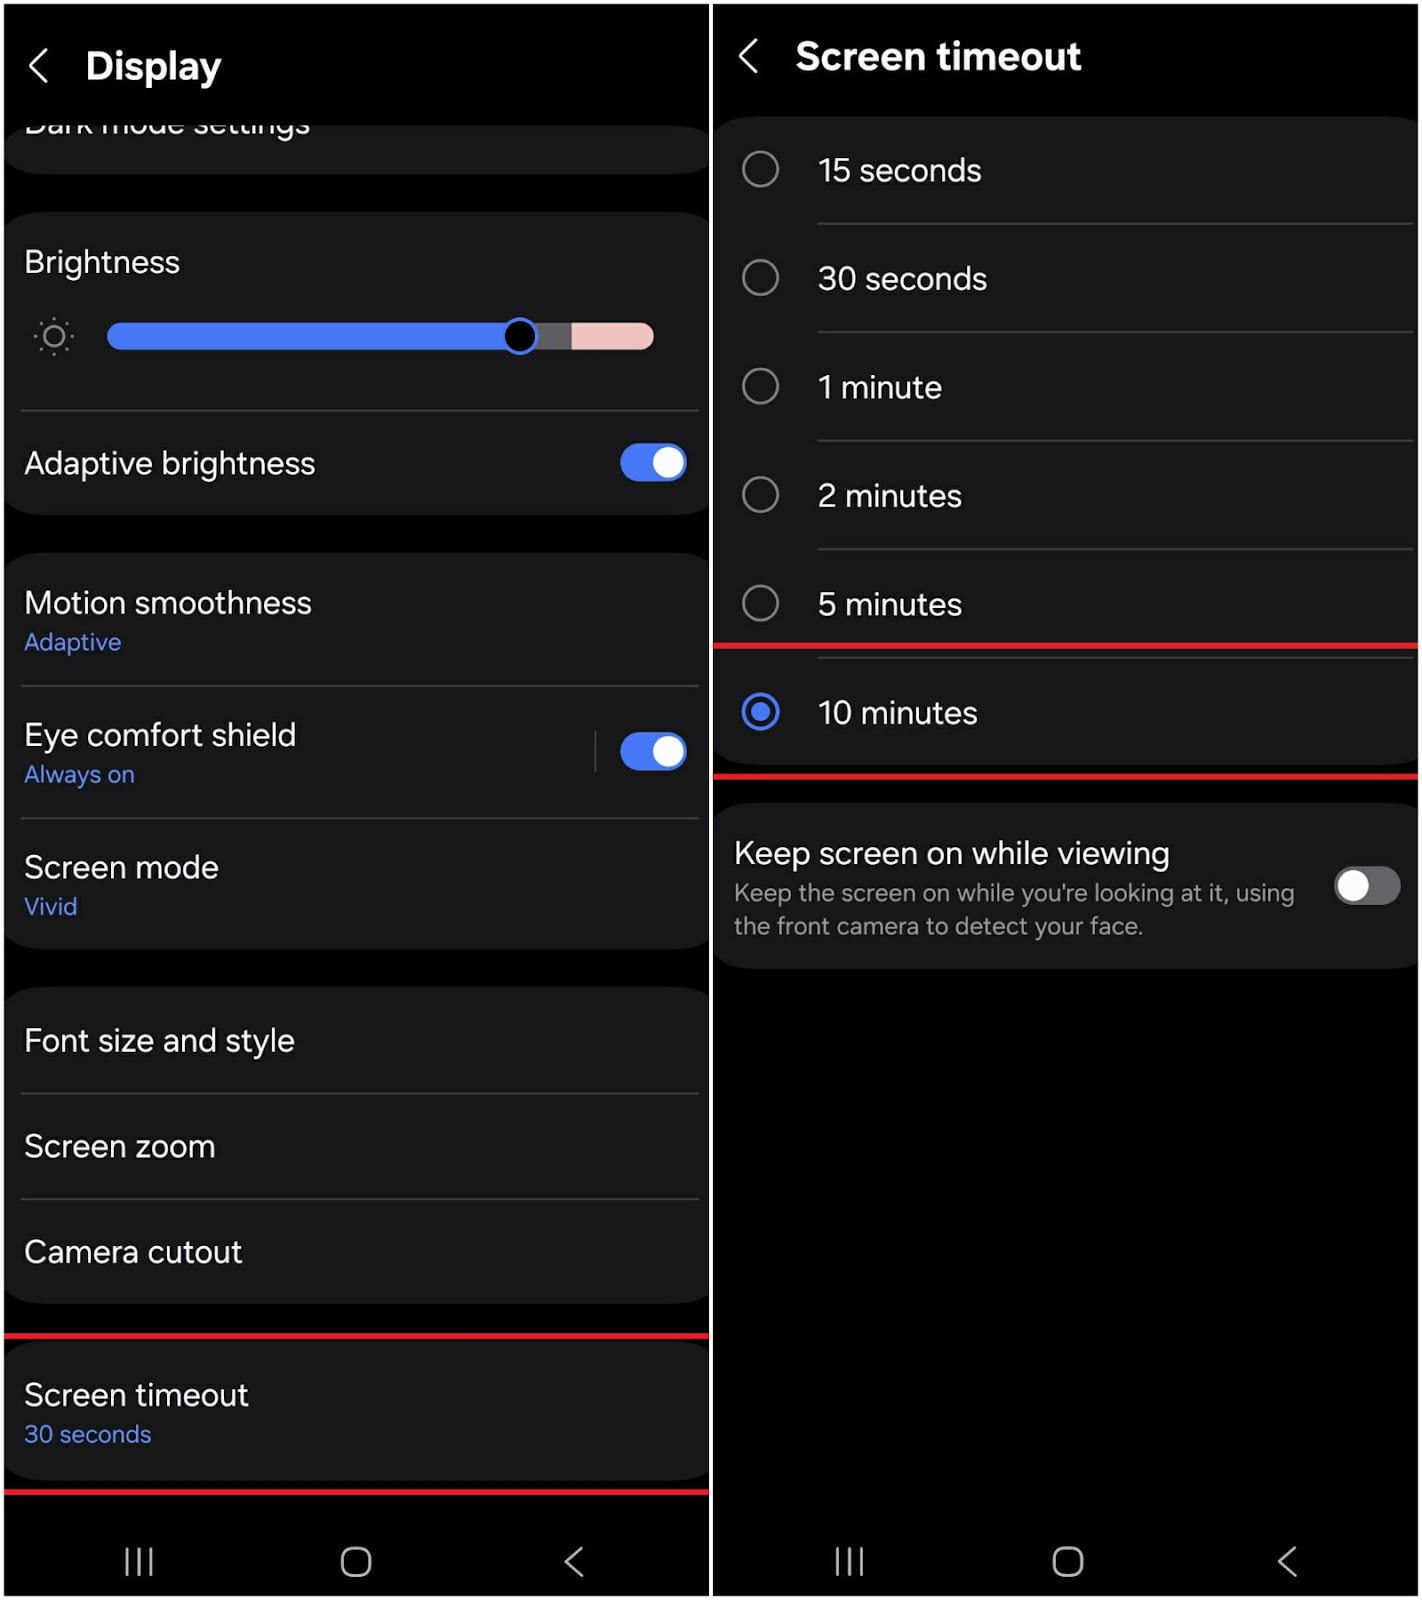The width and height of the screenshot is (1422, 1600).
Task: Enable Keep screen on while viewing
Action: (1366, 886)
